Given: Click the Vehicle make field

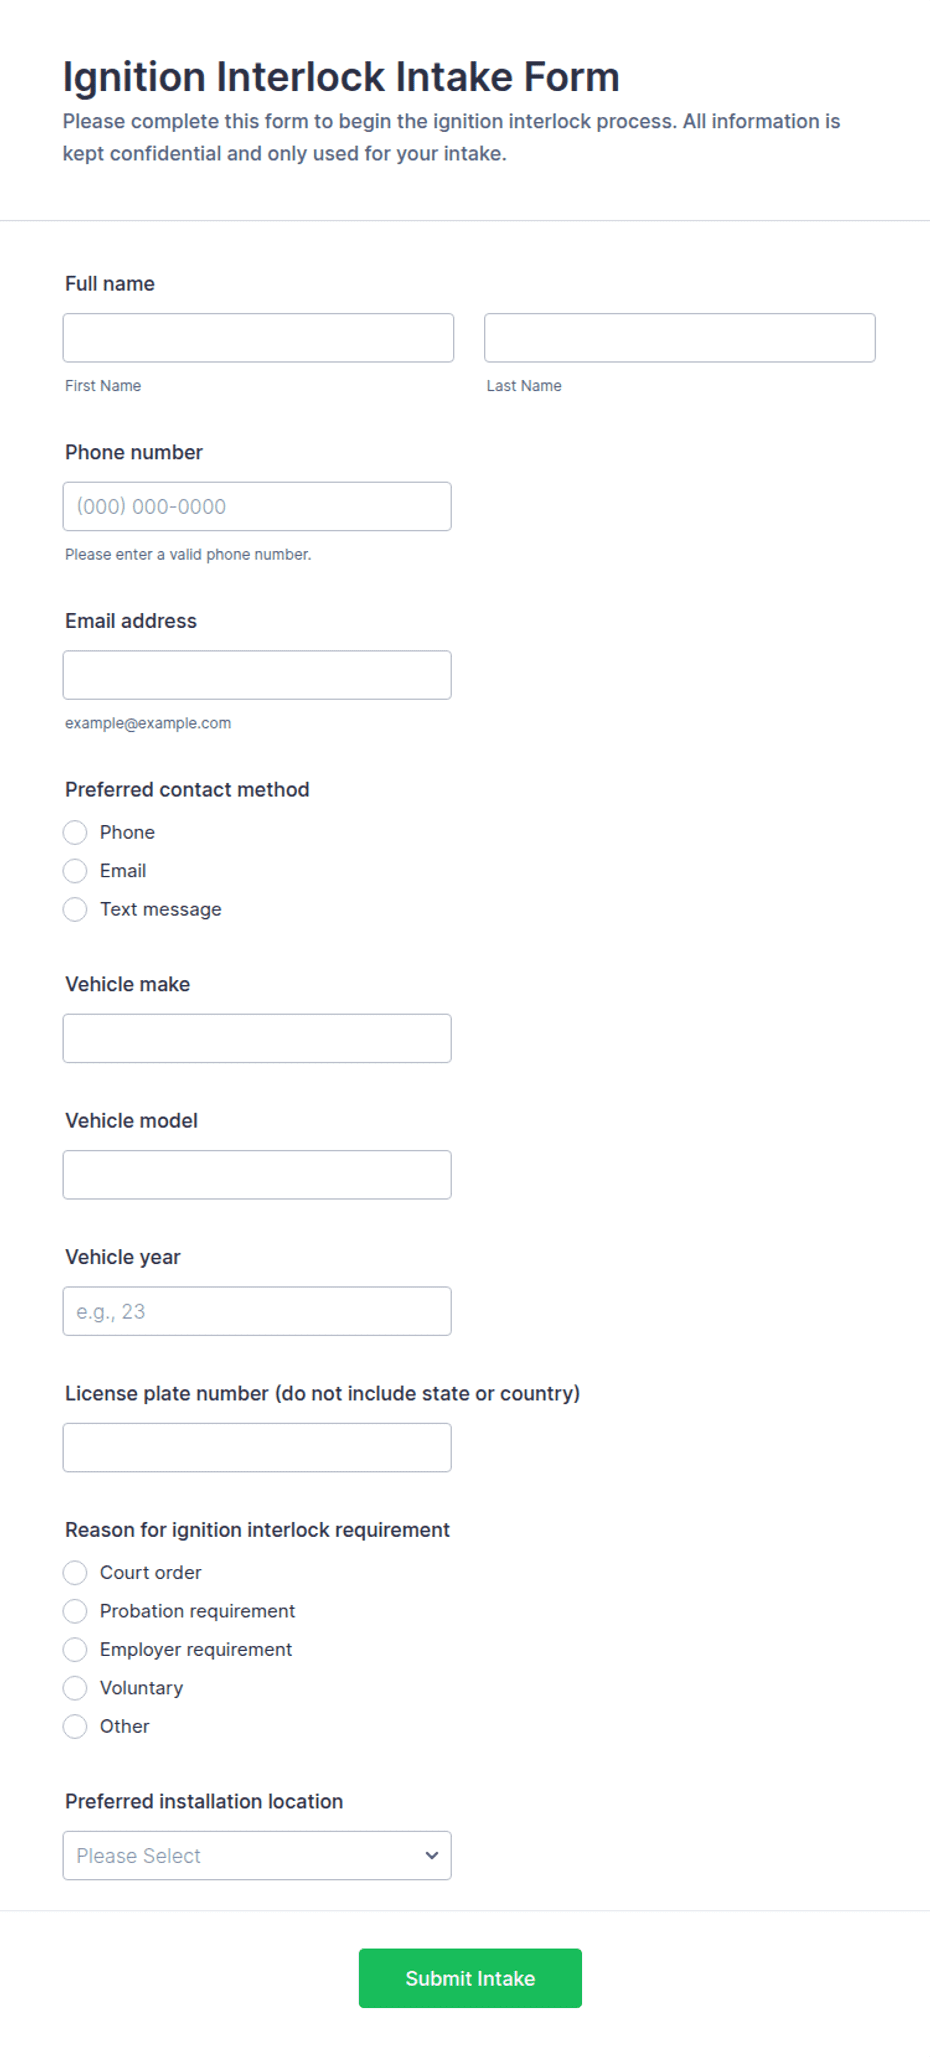Looking at the screenshot, I should click(x=257, y=1039).
